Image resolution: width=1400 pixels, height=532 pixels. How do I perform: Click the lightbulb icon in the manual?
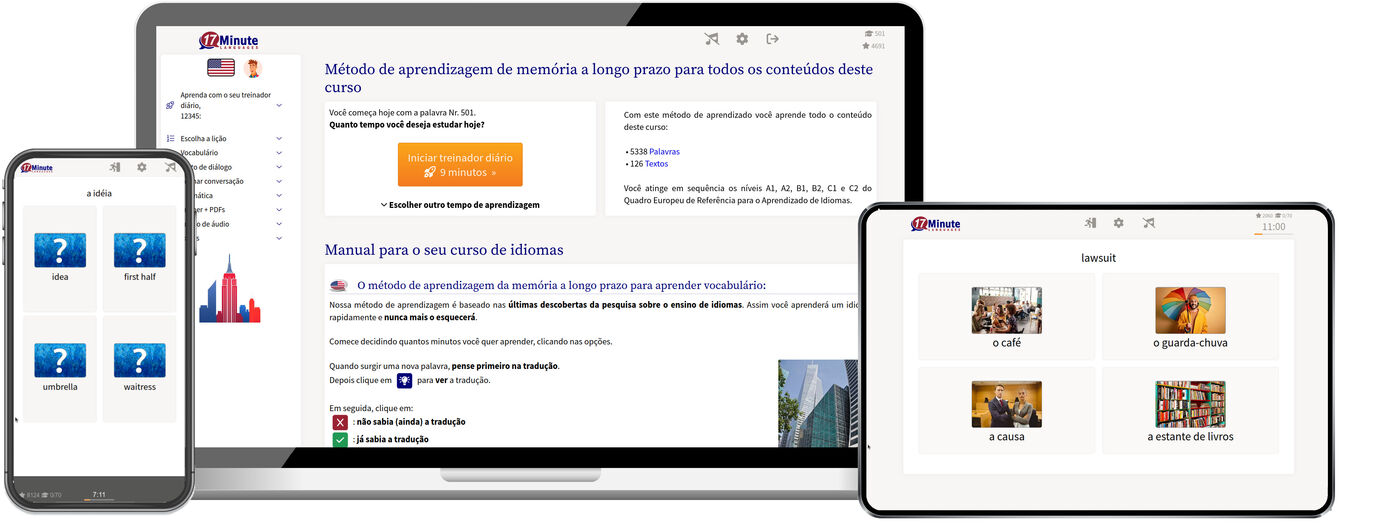[405, 381]
